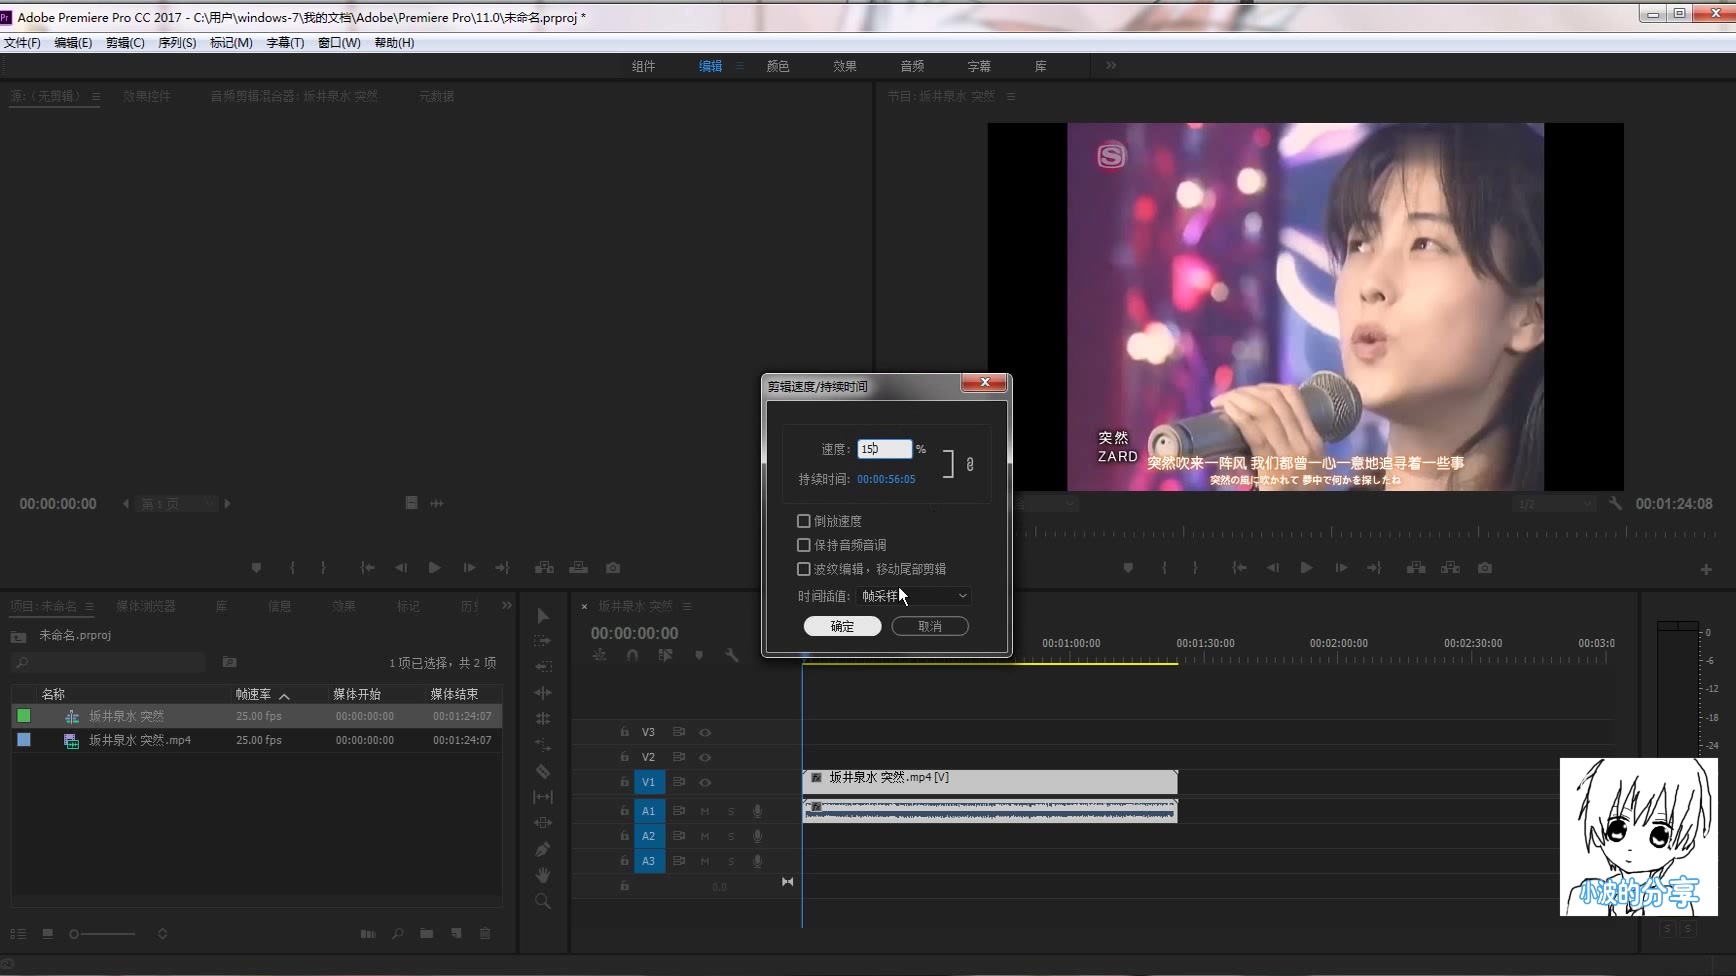Cancel dialog with 取消 button

930,626
